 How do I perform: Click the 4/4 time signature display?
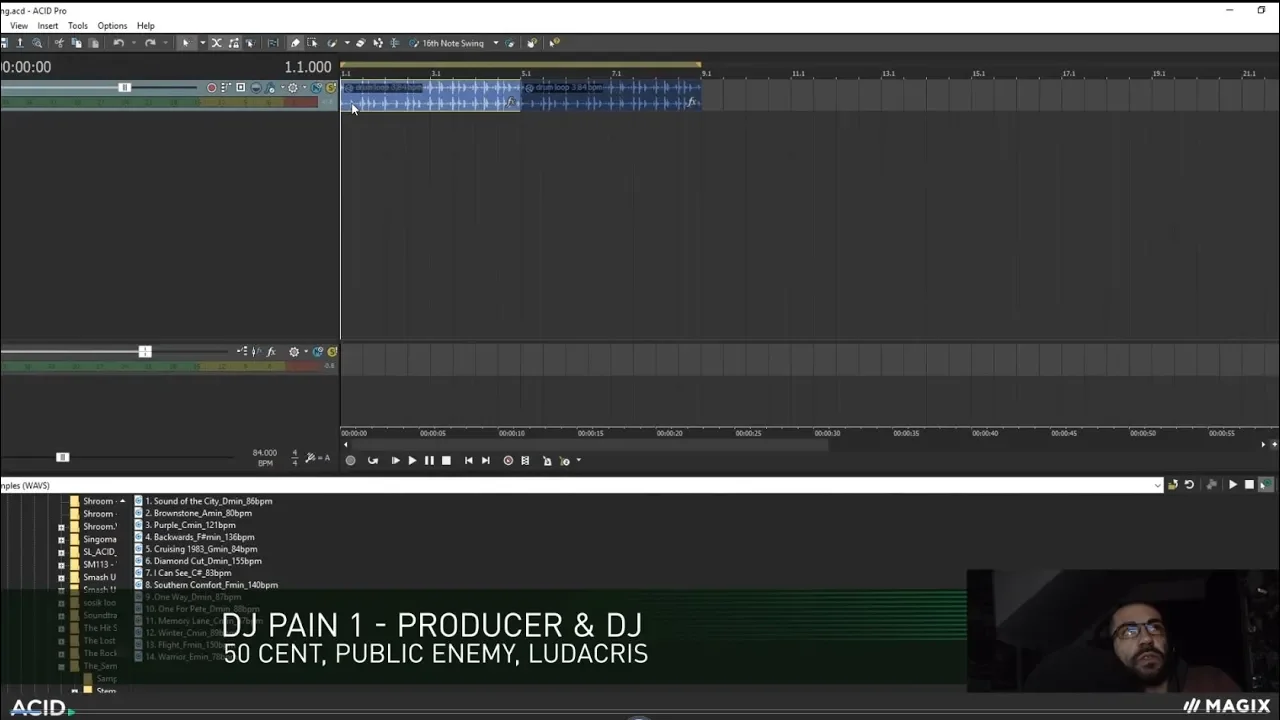[294, 457]
